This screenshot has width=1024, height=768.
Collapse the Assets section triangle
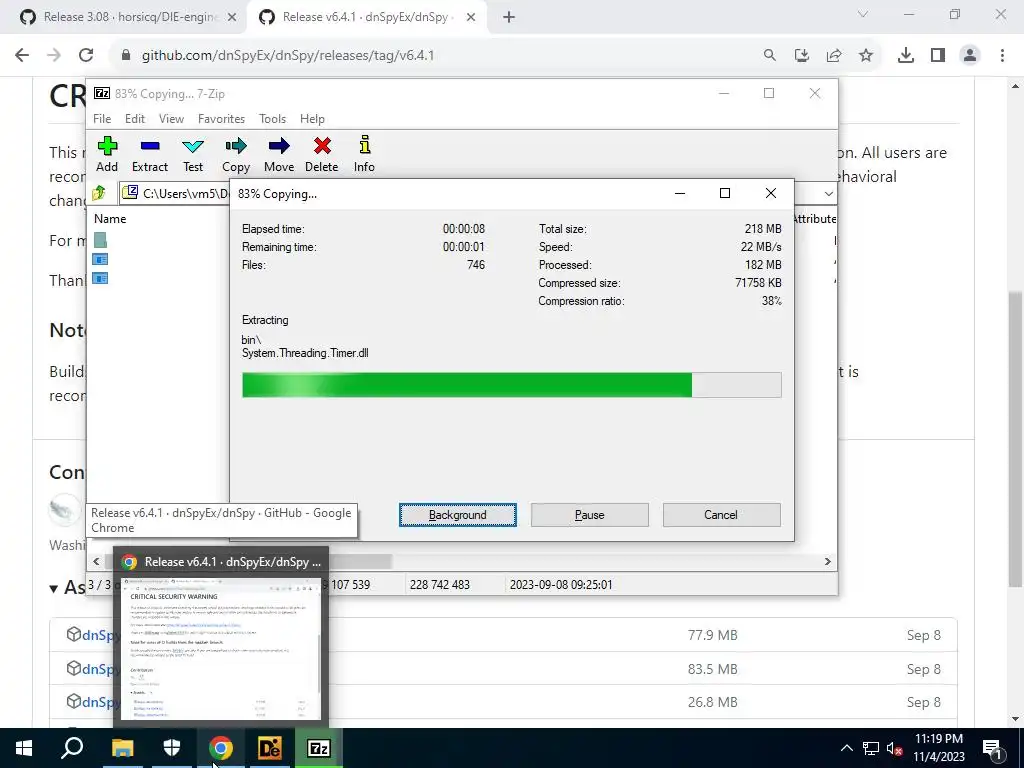pyautogui.click(x=54, y=588)
